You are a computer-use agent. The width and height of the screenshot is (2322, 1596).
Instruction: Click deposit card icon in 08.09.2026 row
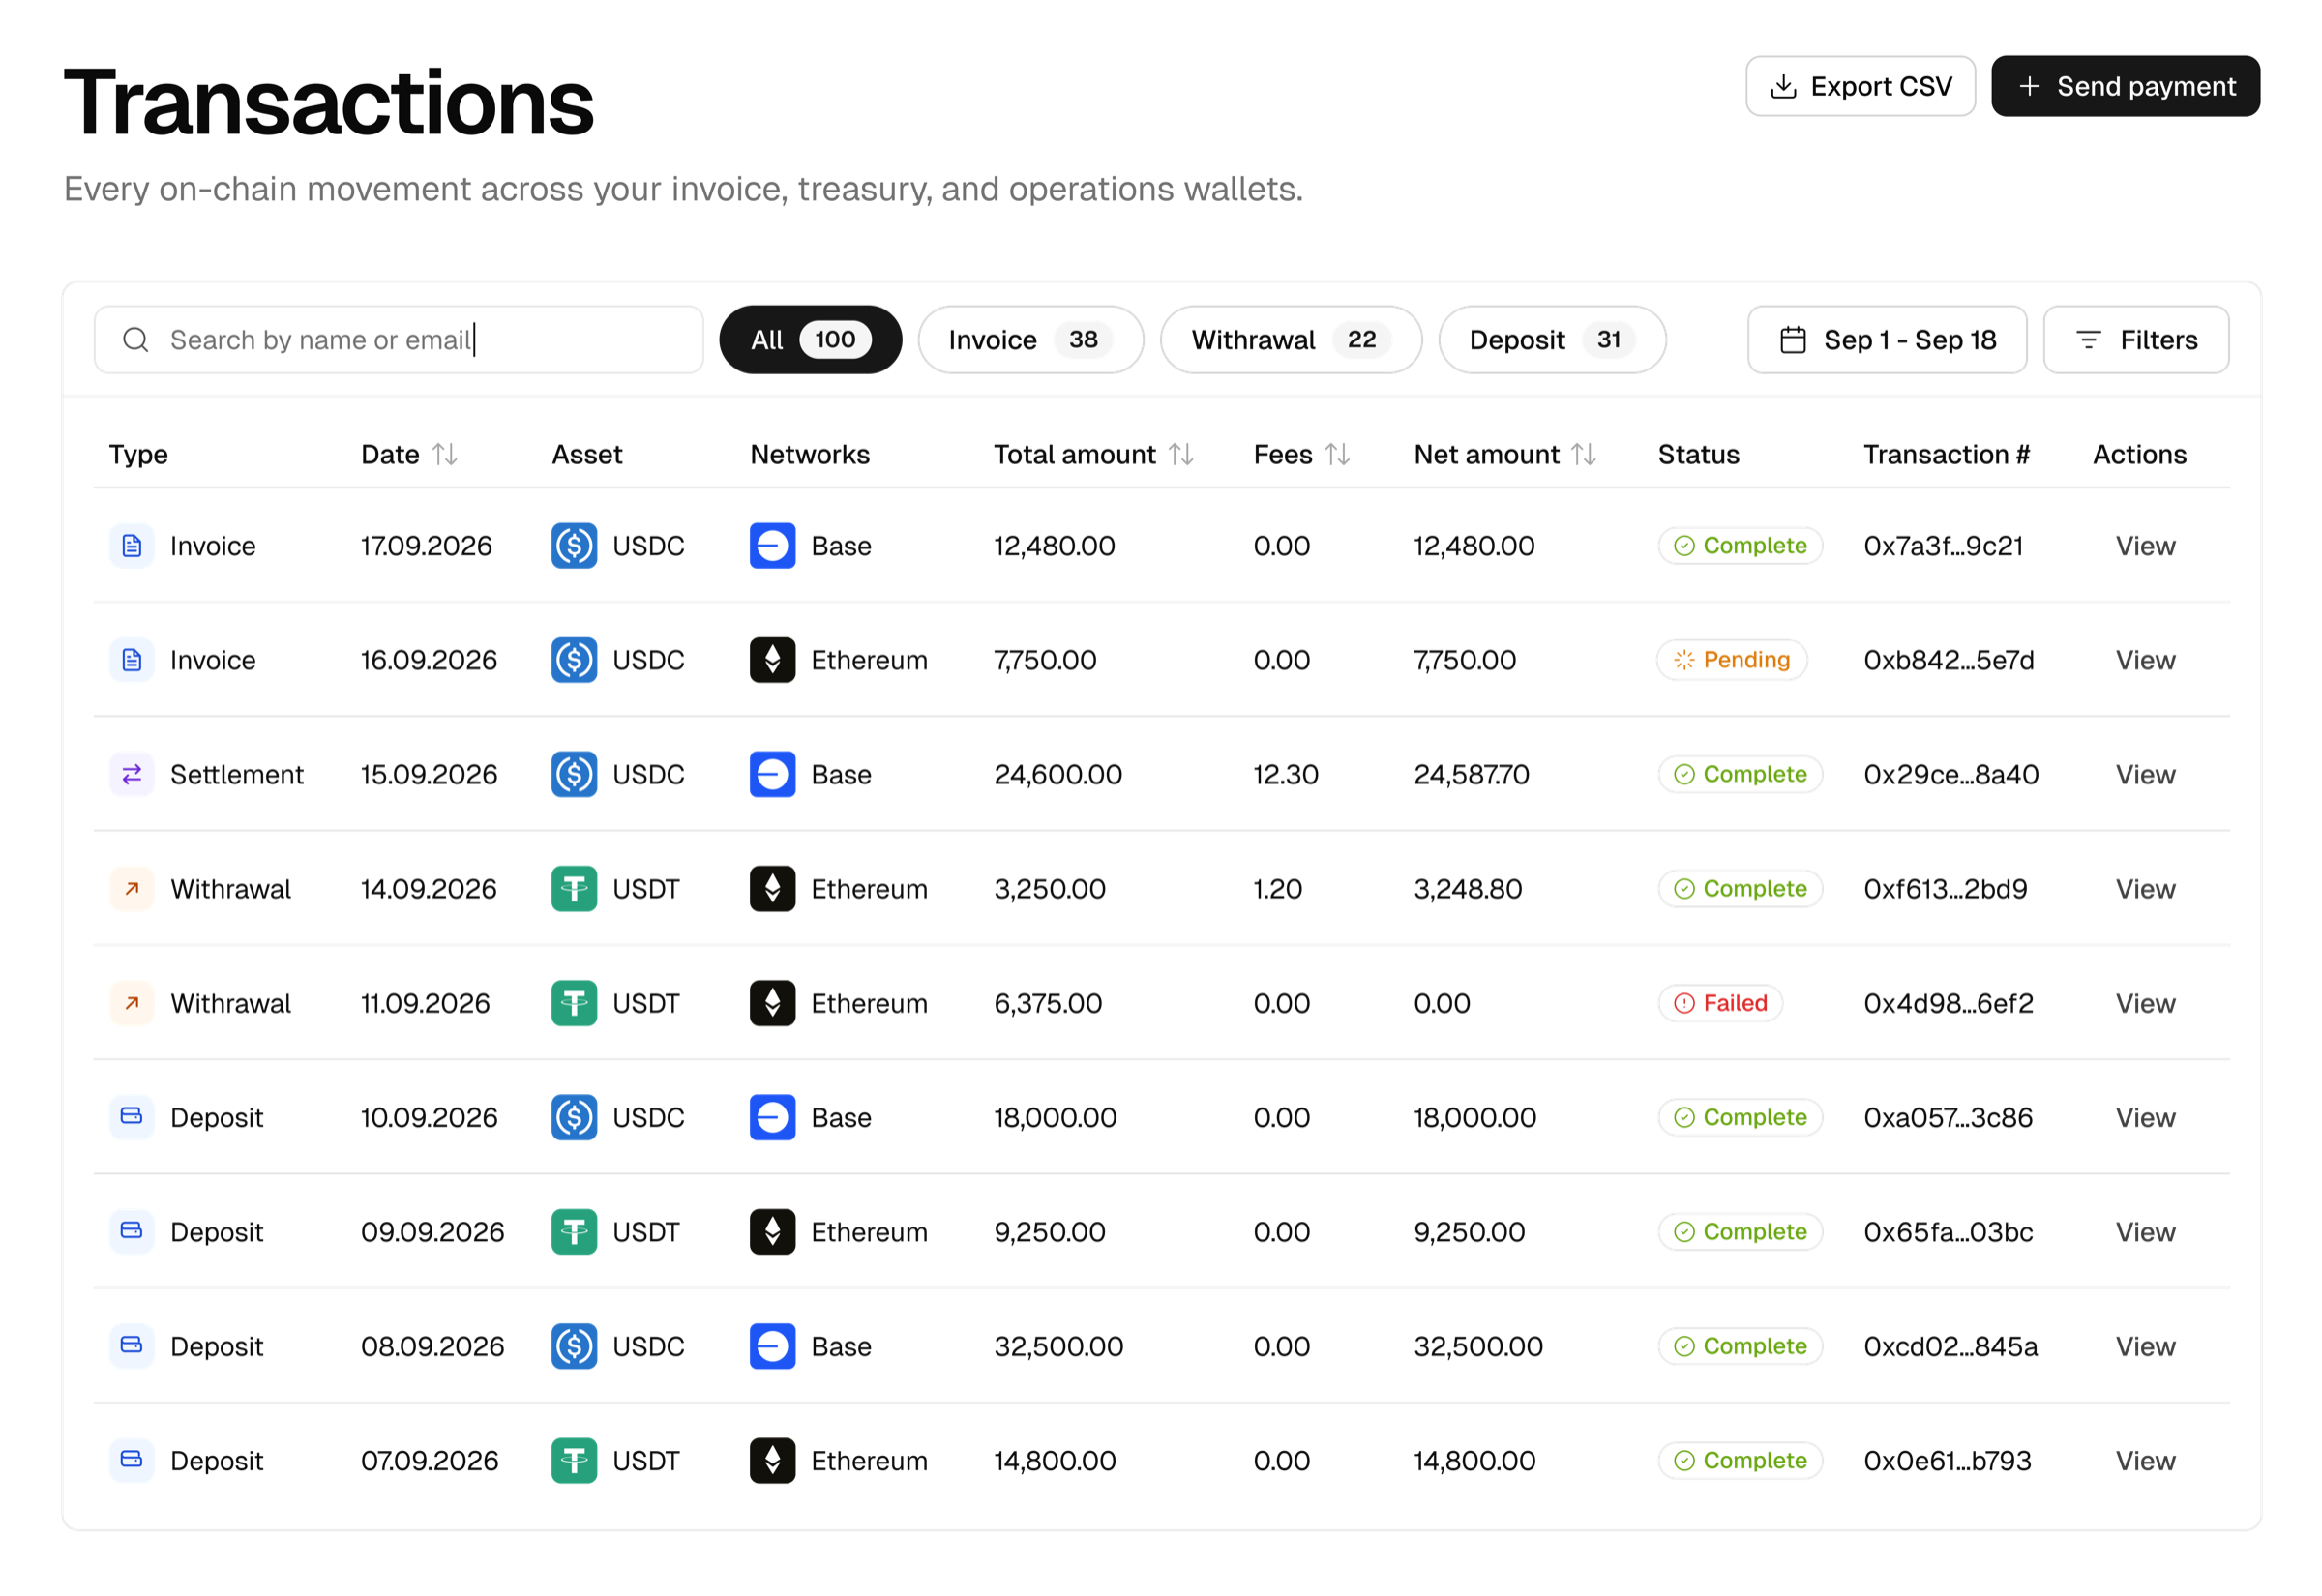pyautogui.click(x=132, y=1346)
